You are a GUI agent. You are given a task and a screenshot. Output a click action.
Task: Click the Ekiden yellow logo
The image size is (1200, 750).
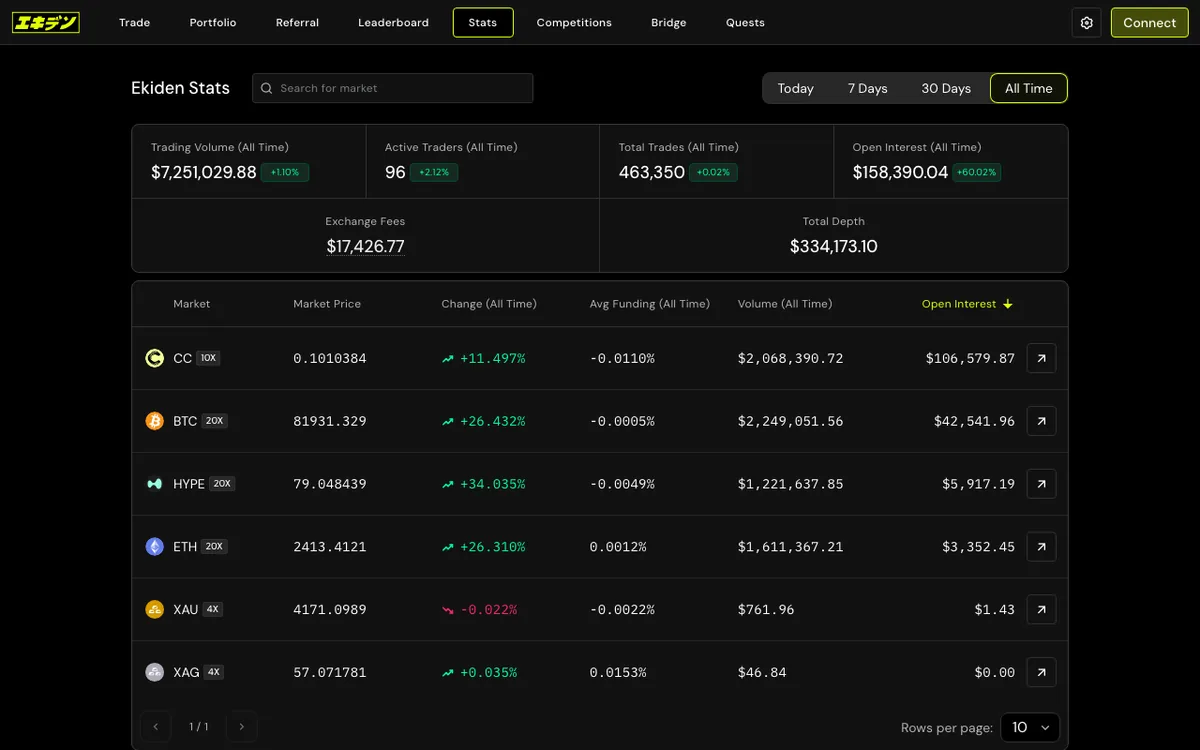[46, 22]
